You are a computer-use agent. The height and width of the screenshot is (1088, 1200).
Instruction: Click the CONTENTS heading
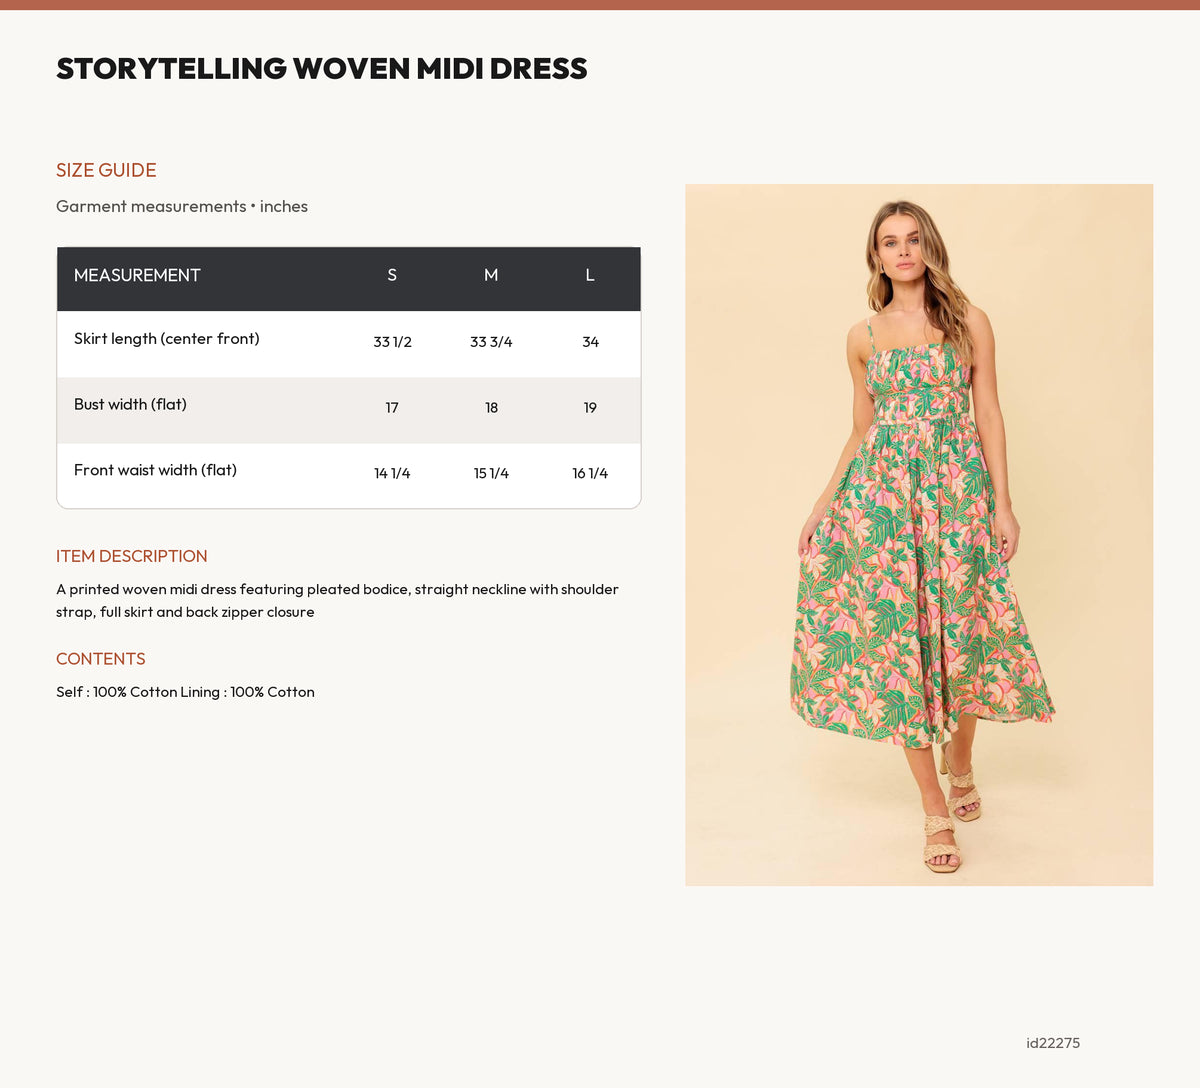[101, 659]
